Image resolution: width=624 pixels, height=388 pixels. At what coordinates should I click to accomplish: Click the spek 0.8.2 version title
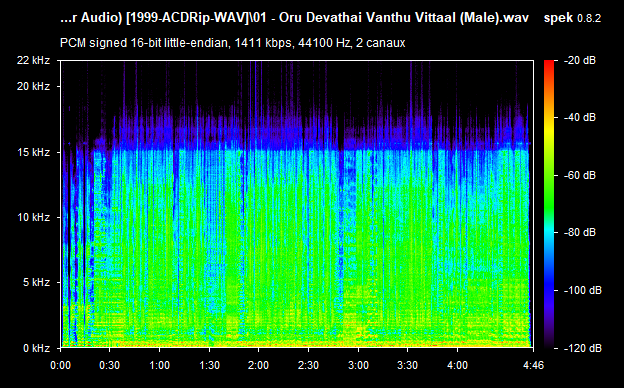click(x=572, y=18)
